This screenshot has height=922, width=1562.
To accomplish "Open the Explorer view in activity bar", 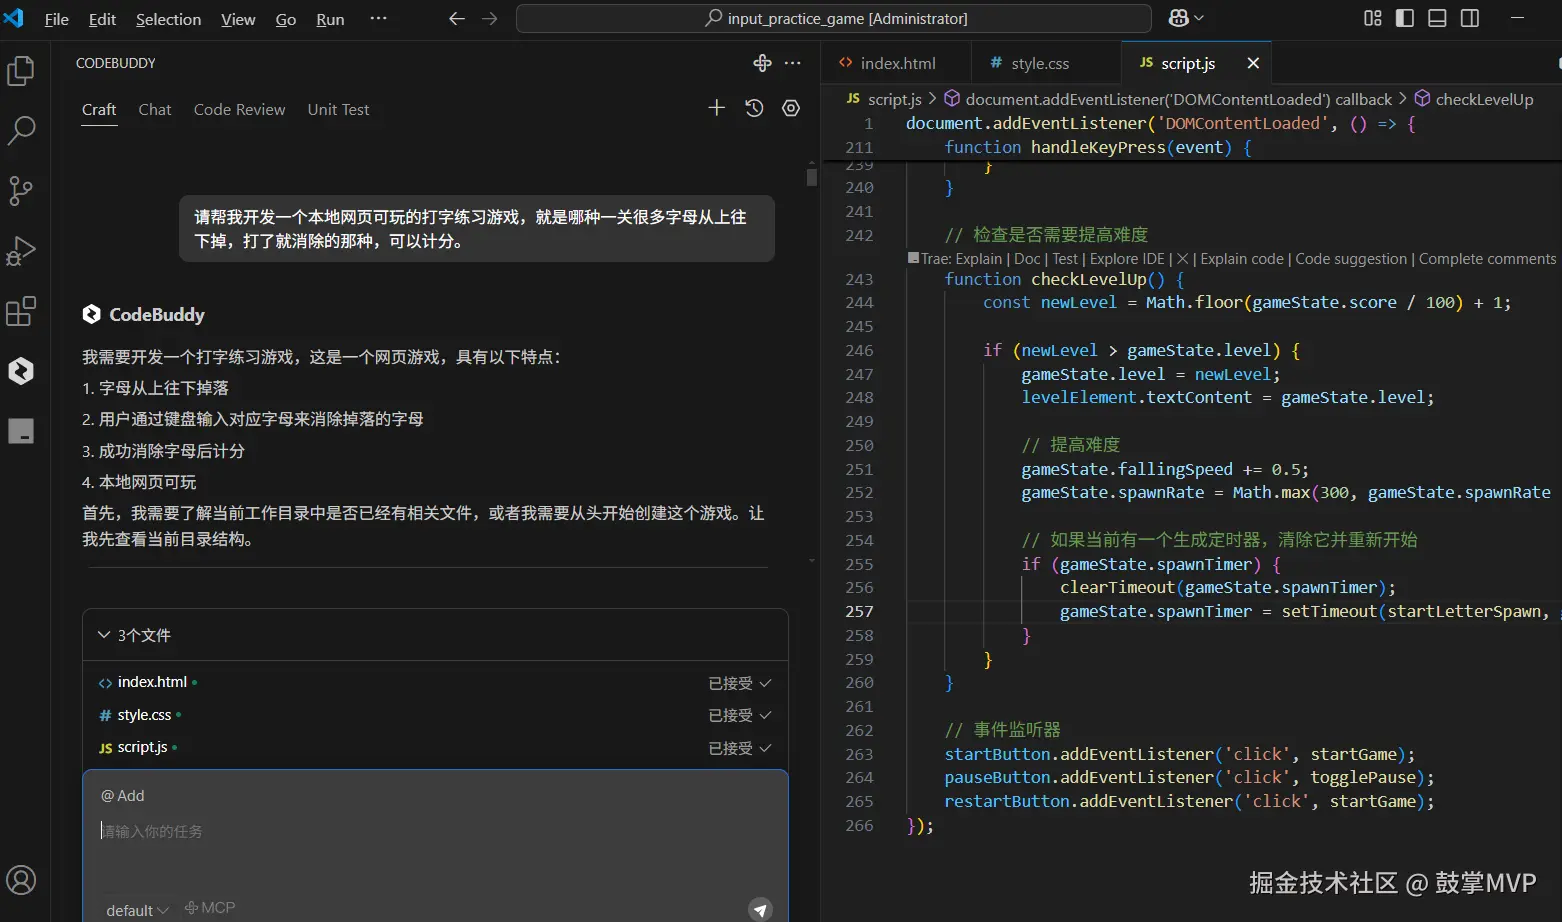I will coord(21,71).
